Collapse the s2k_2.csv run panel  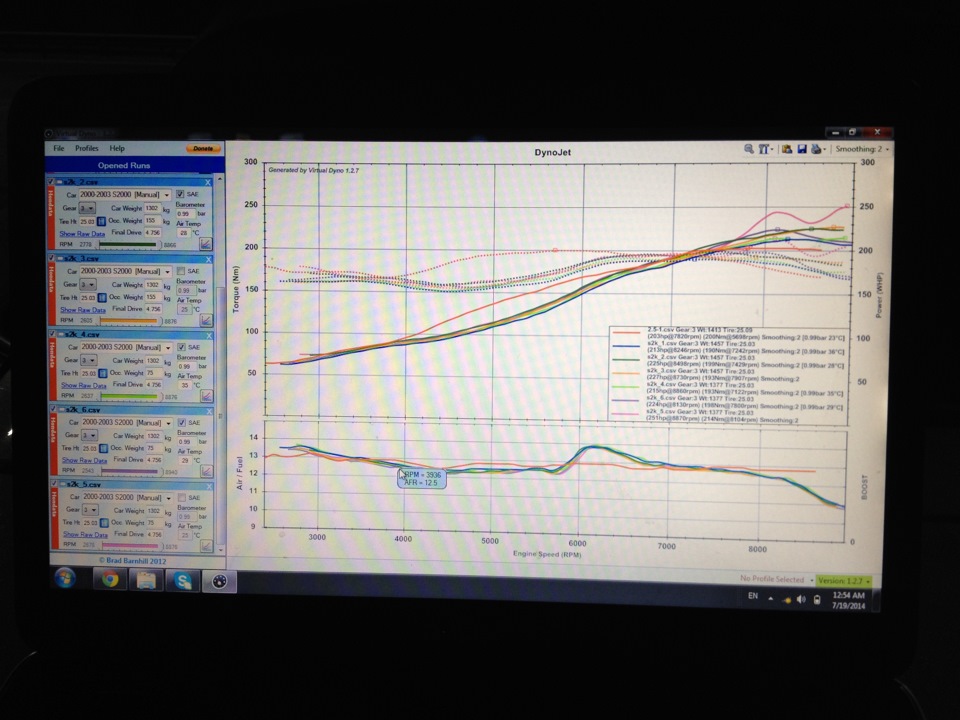pos(59,182)
